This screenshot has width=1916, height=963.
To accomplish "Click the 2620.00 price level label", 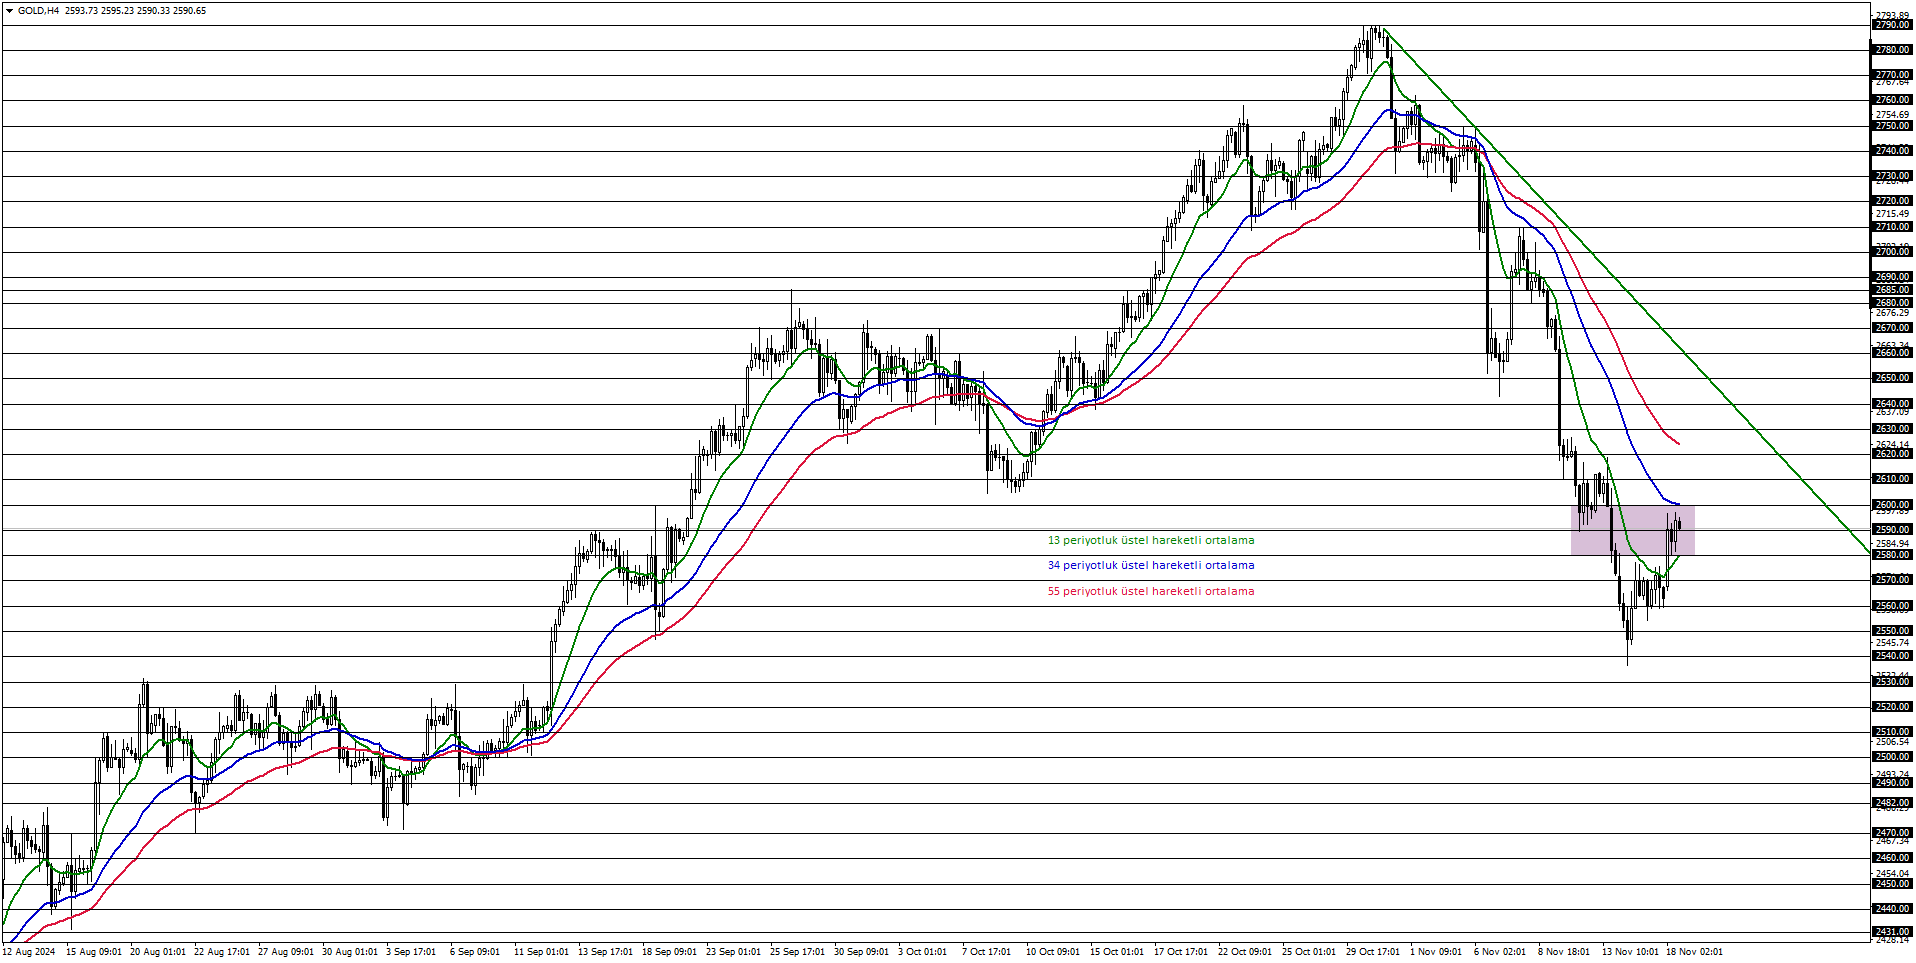I will coord(1892,454).
